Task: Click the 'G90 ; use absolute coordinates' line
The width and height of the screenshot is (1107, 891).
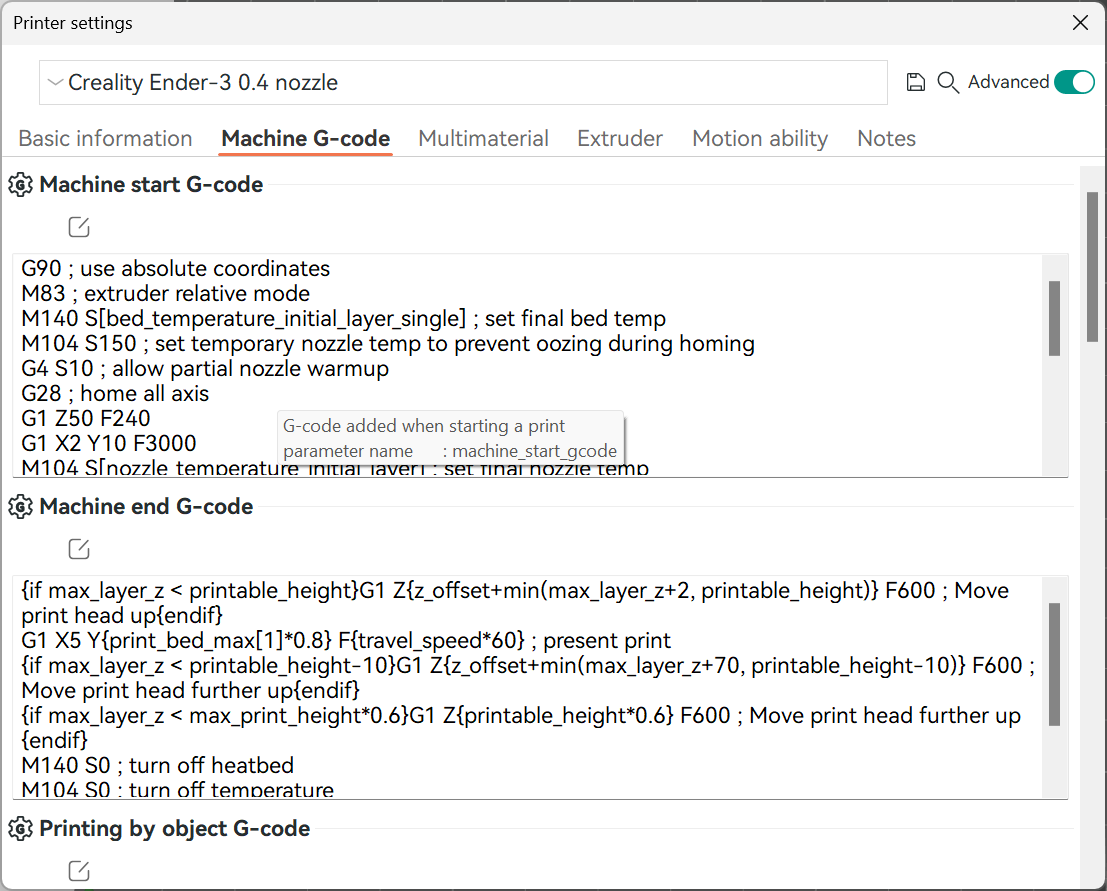Action: (176, 268)
